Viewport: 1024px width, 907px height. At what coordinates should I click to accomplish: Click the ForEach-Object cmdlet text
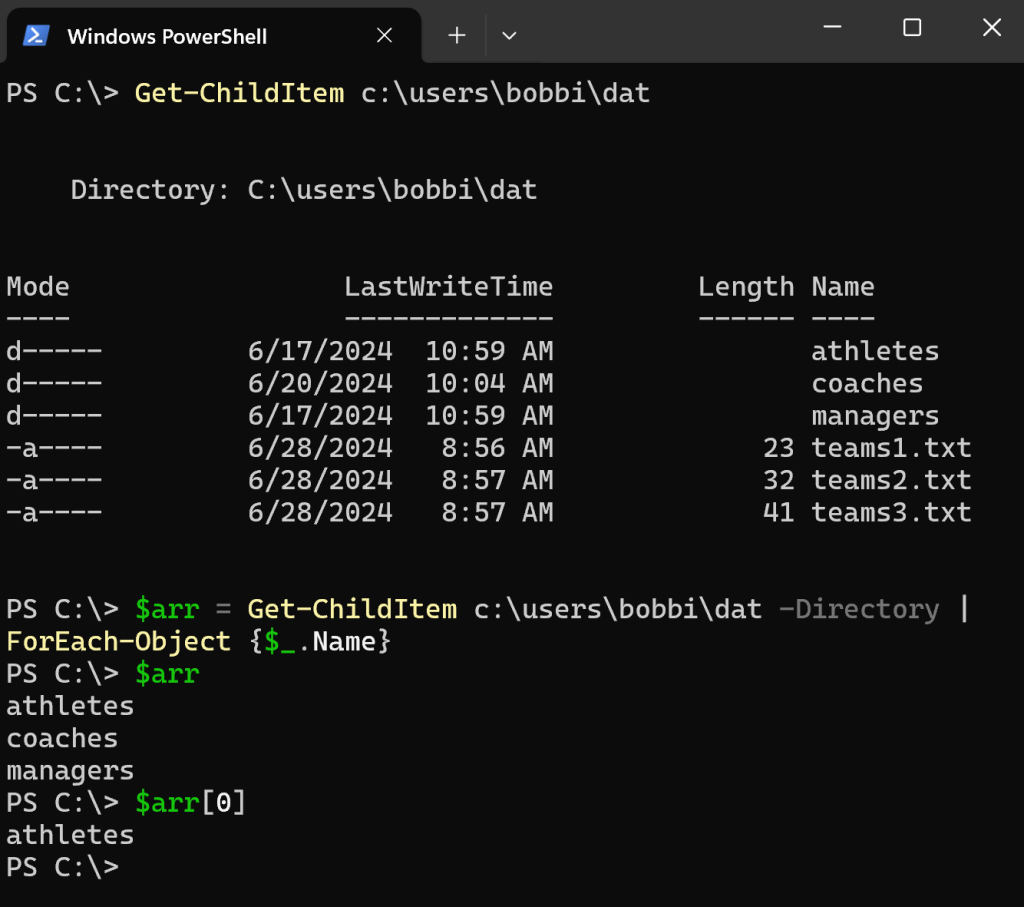pos(118,641)
